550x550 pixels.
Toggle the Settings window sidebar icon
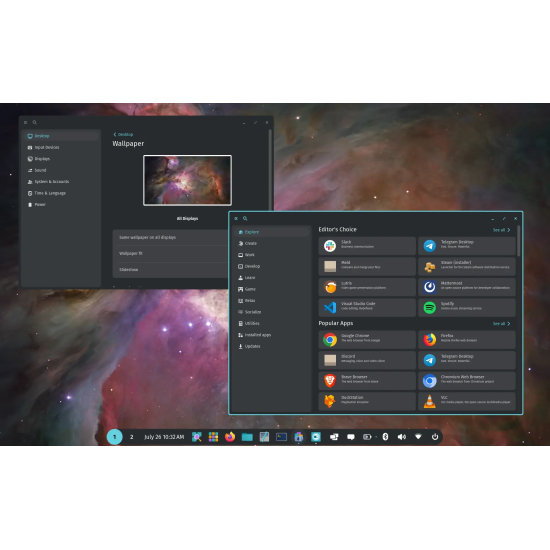[26, 122]
